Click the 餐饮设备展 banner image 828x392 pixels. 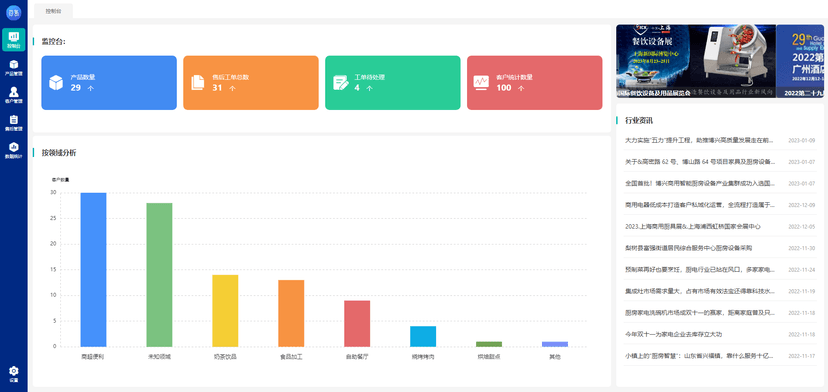tap(696, 61)
